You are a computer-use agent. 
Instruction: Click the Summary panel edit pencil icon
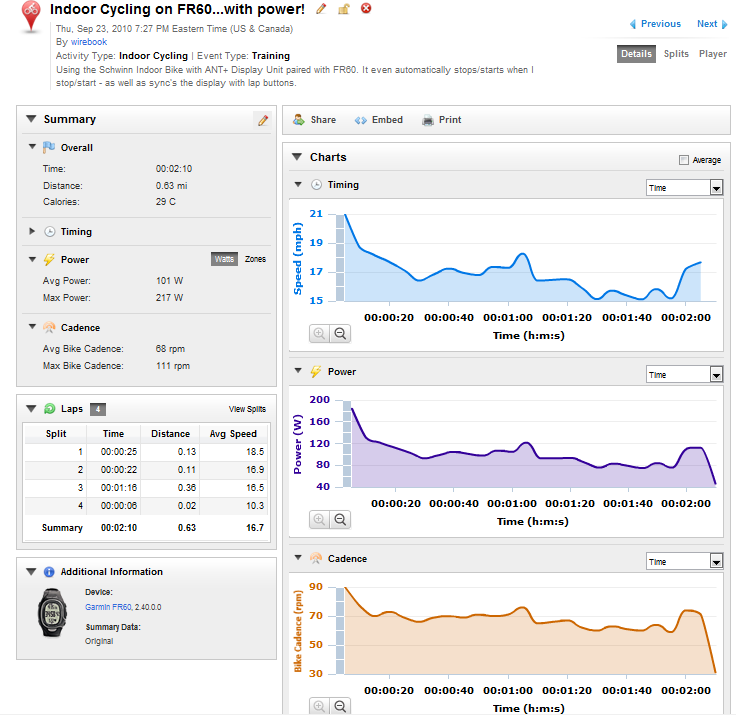click(263, 120)
